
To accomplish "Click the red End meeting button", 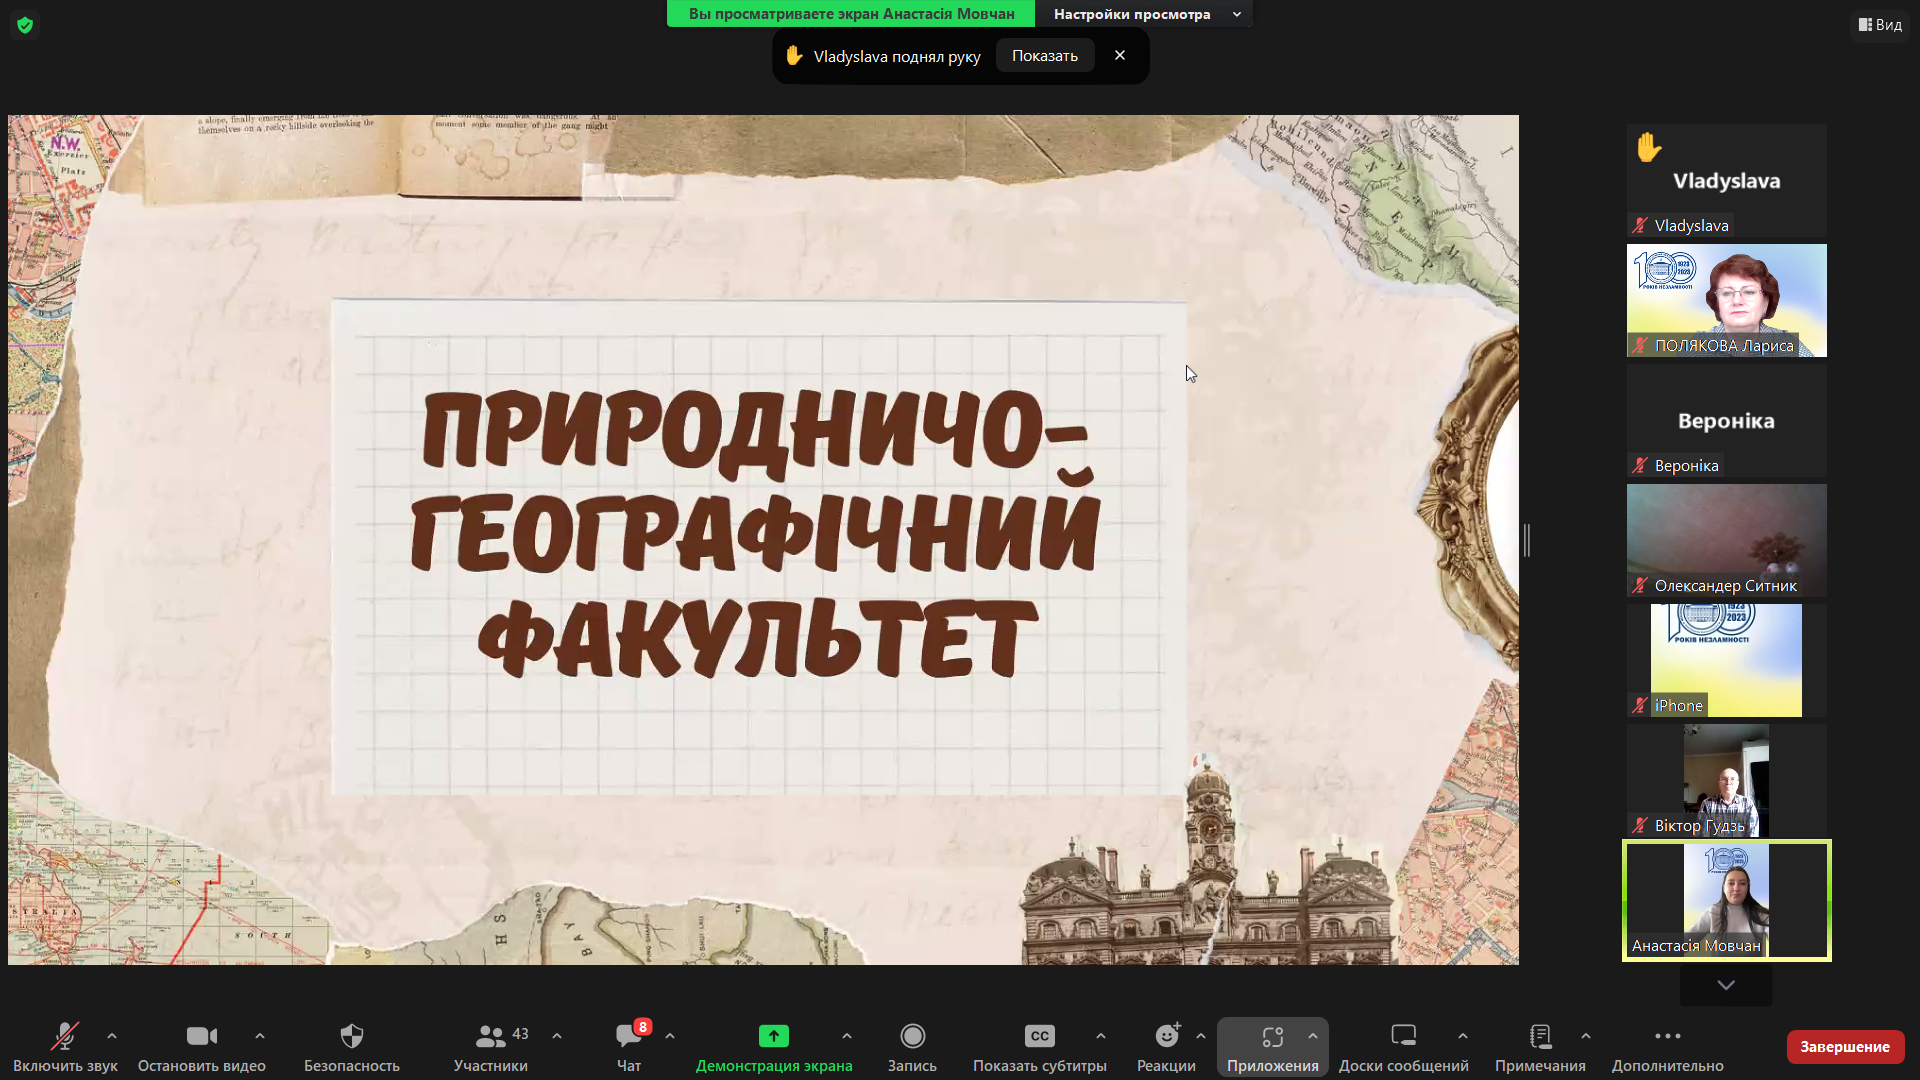I will [1844, 1046].
